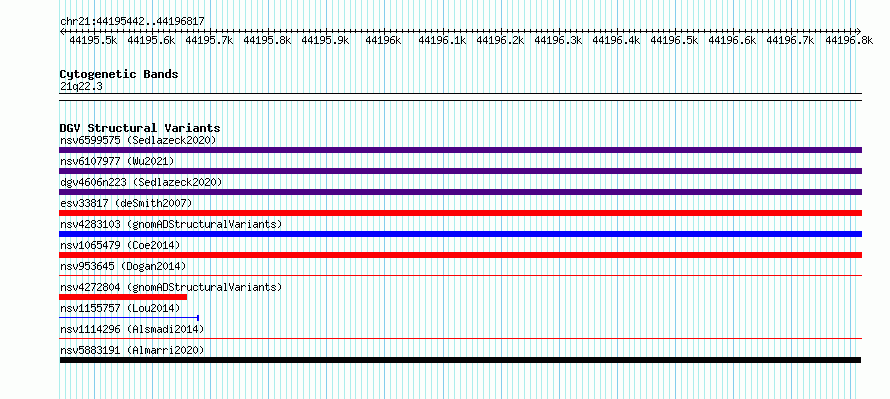Click ruler position 44196.1k

[442, 40]
